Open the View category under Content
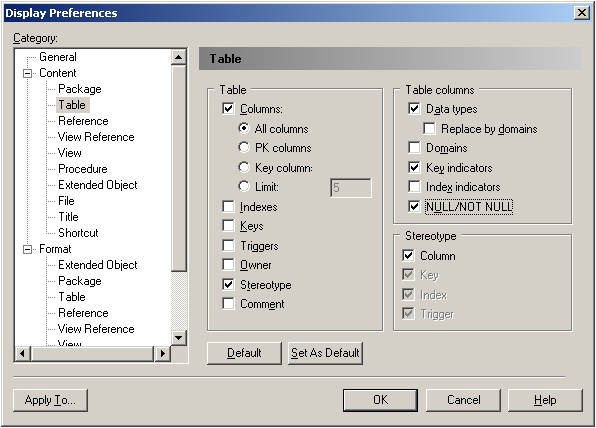 (x=70, y=153)
